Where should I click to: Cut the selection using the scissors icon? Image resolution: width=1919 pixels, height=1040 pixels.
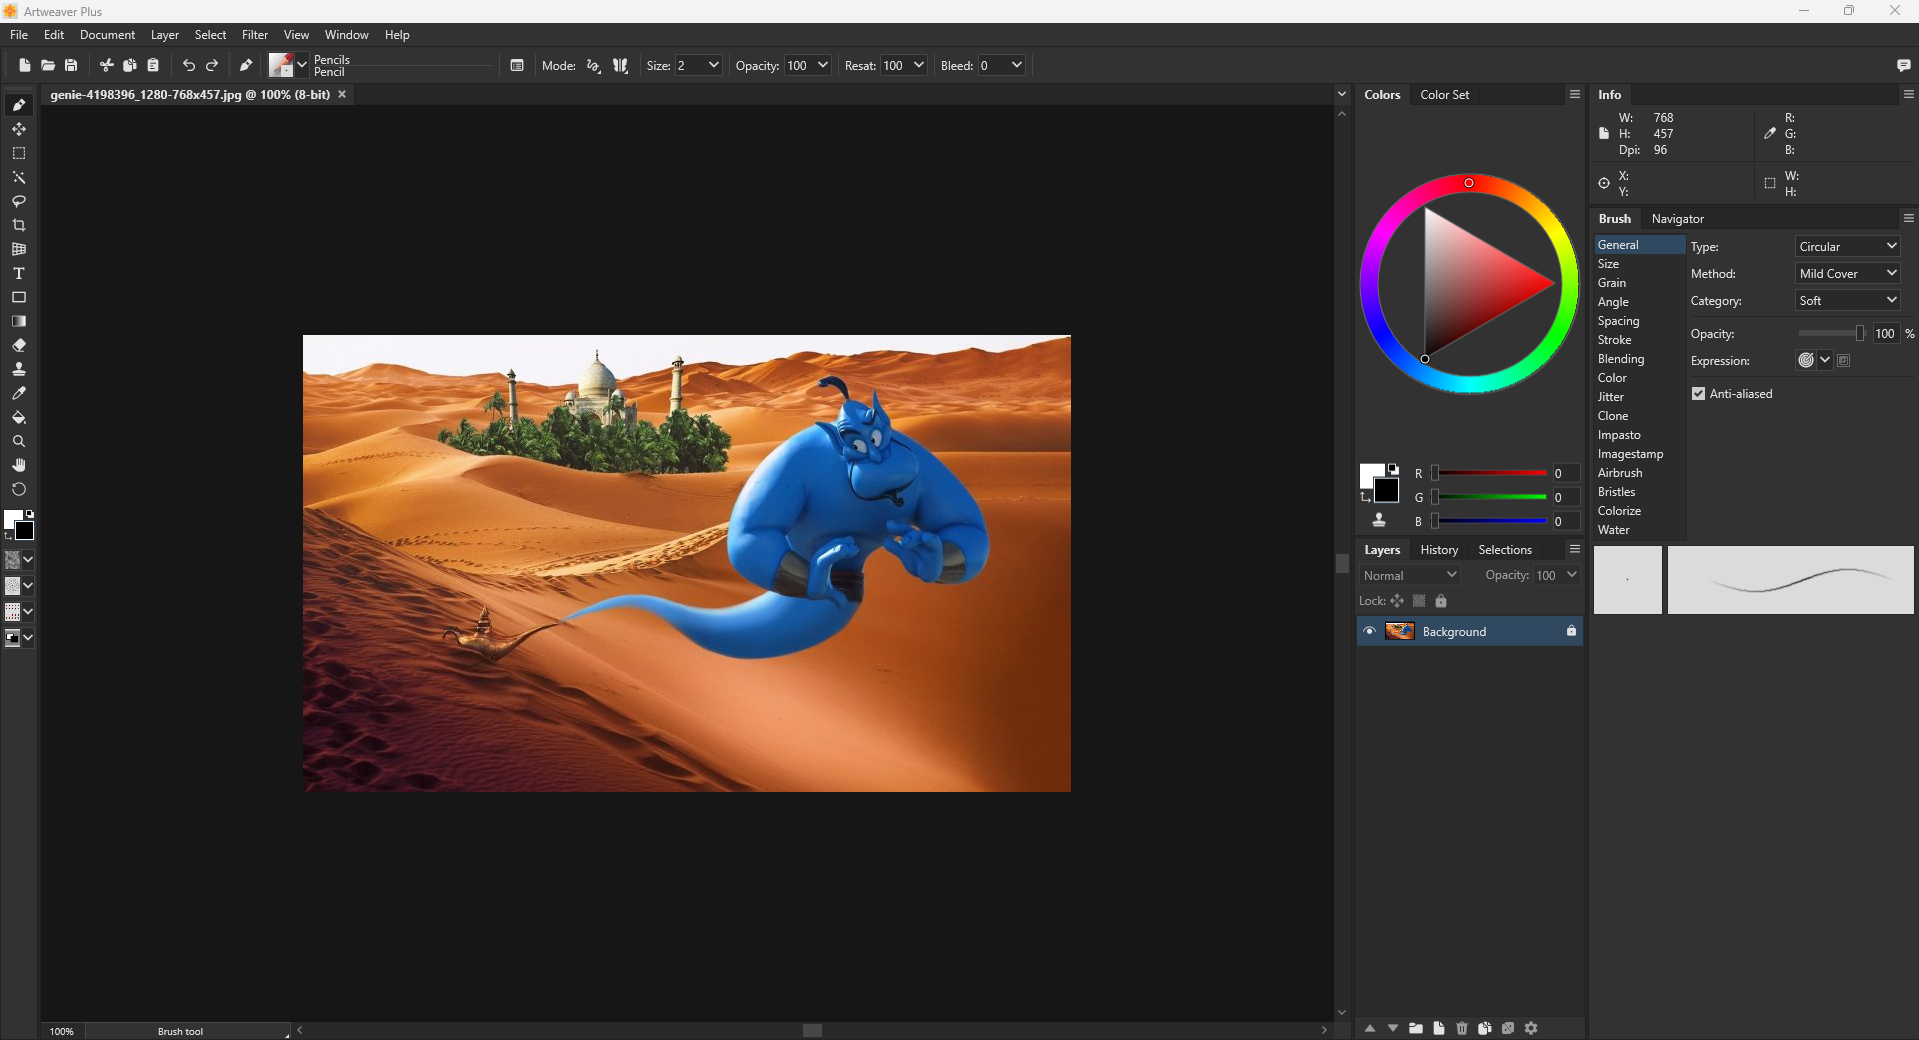(x=107, y=65)
